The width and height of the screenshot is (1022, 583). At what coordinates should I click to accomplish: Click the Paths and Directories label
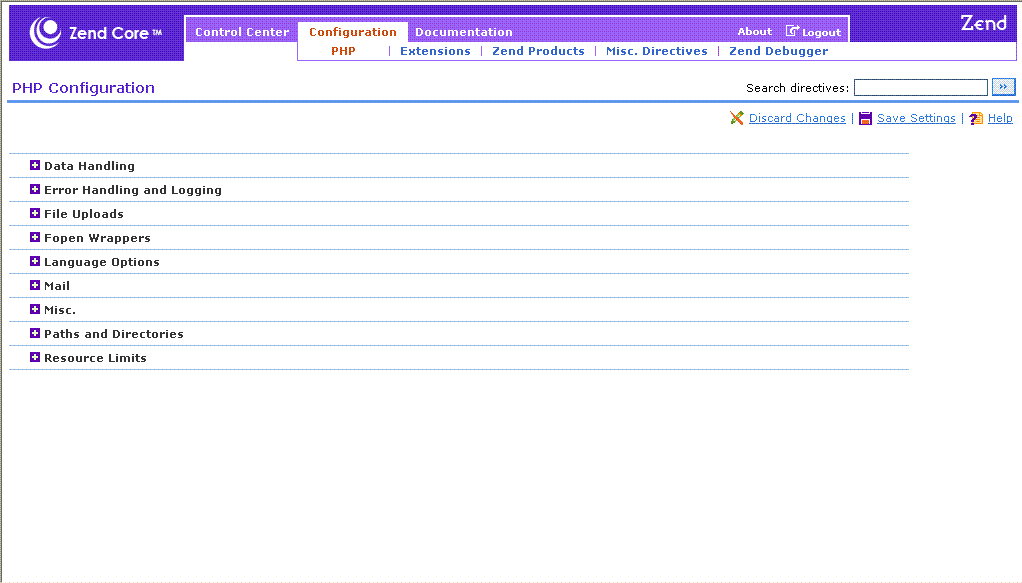(113, 334)
